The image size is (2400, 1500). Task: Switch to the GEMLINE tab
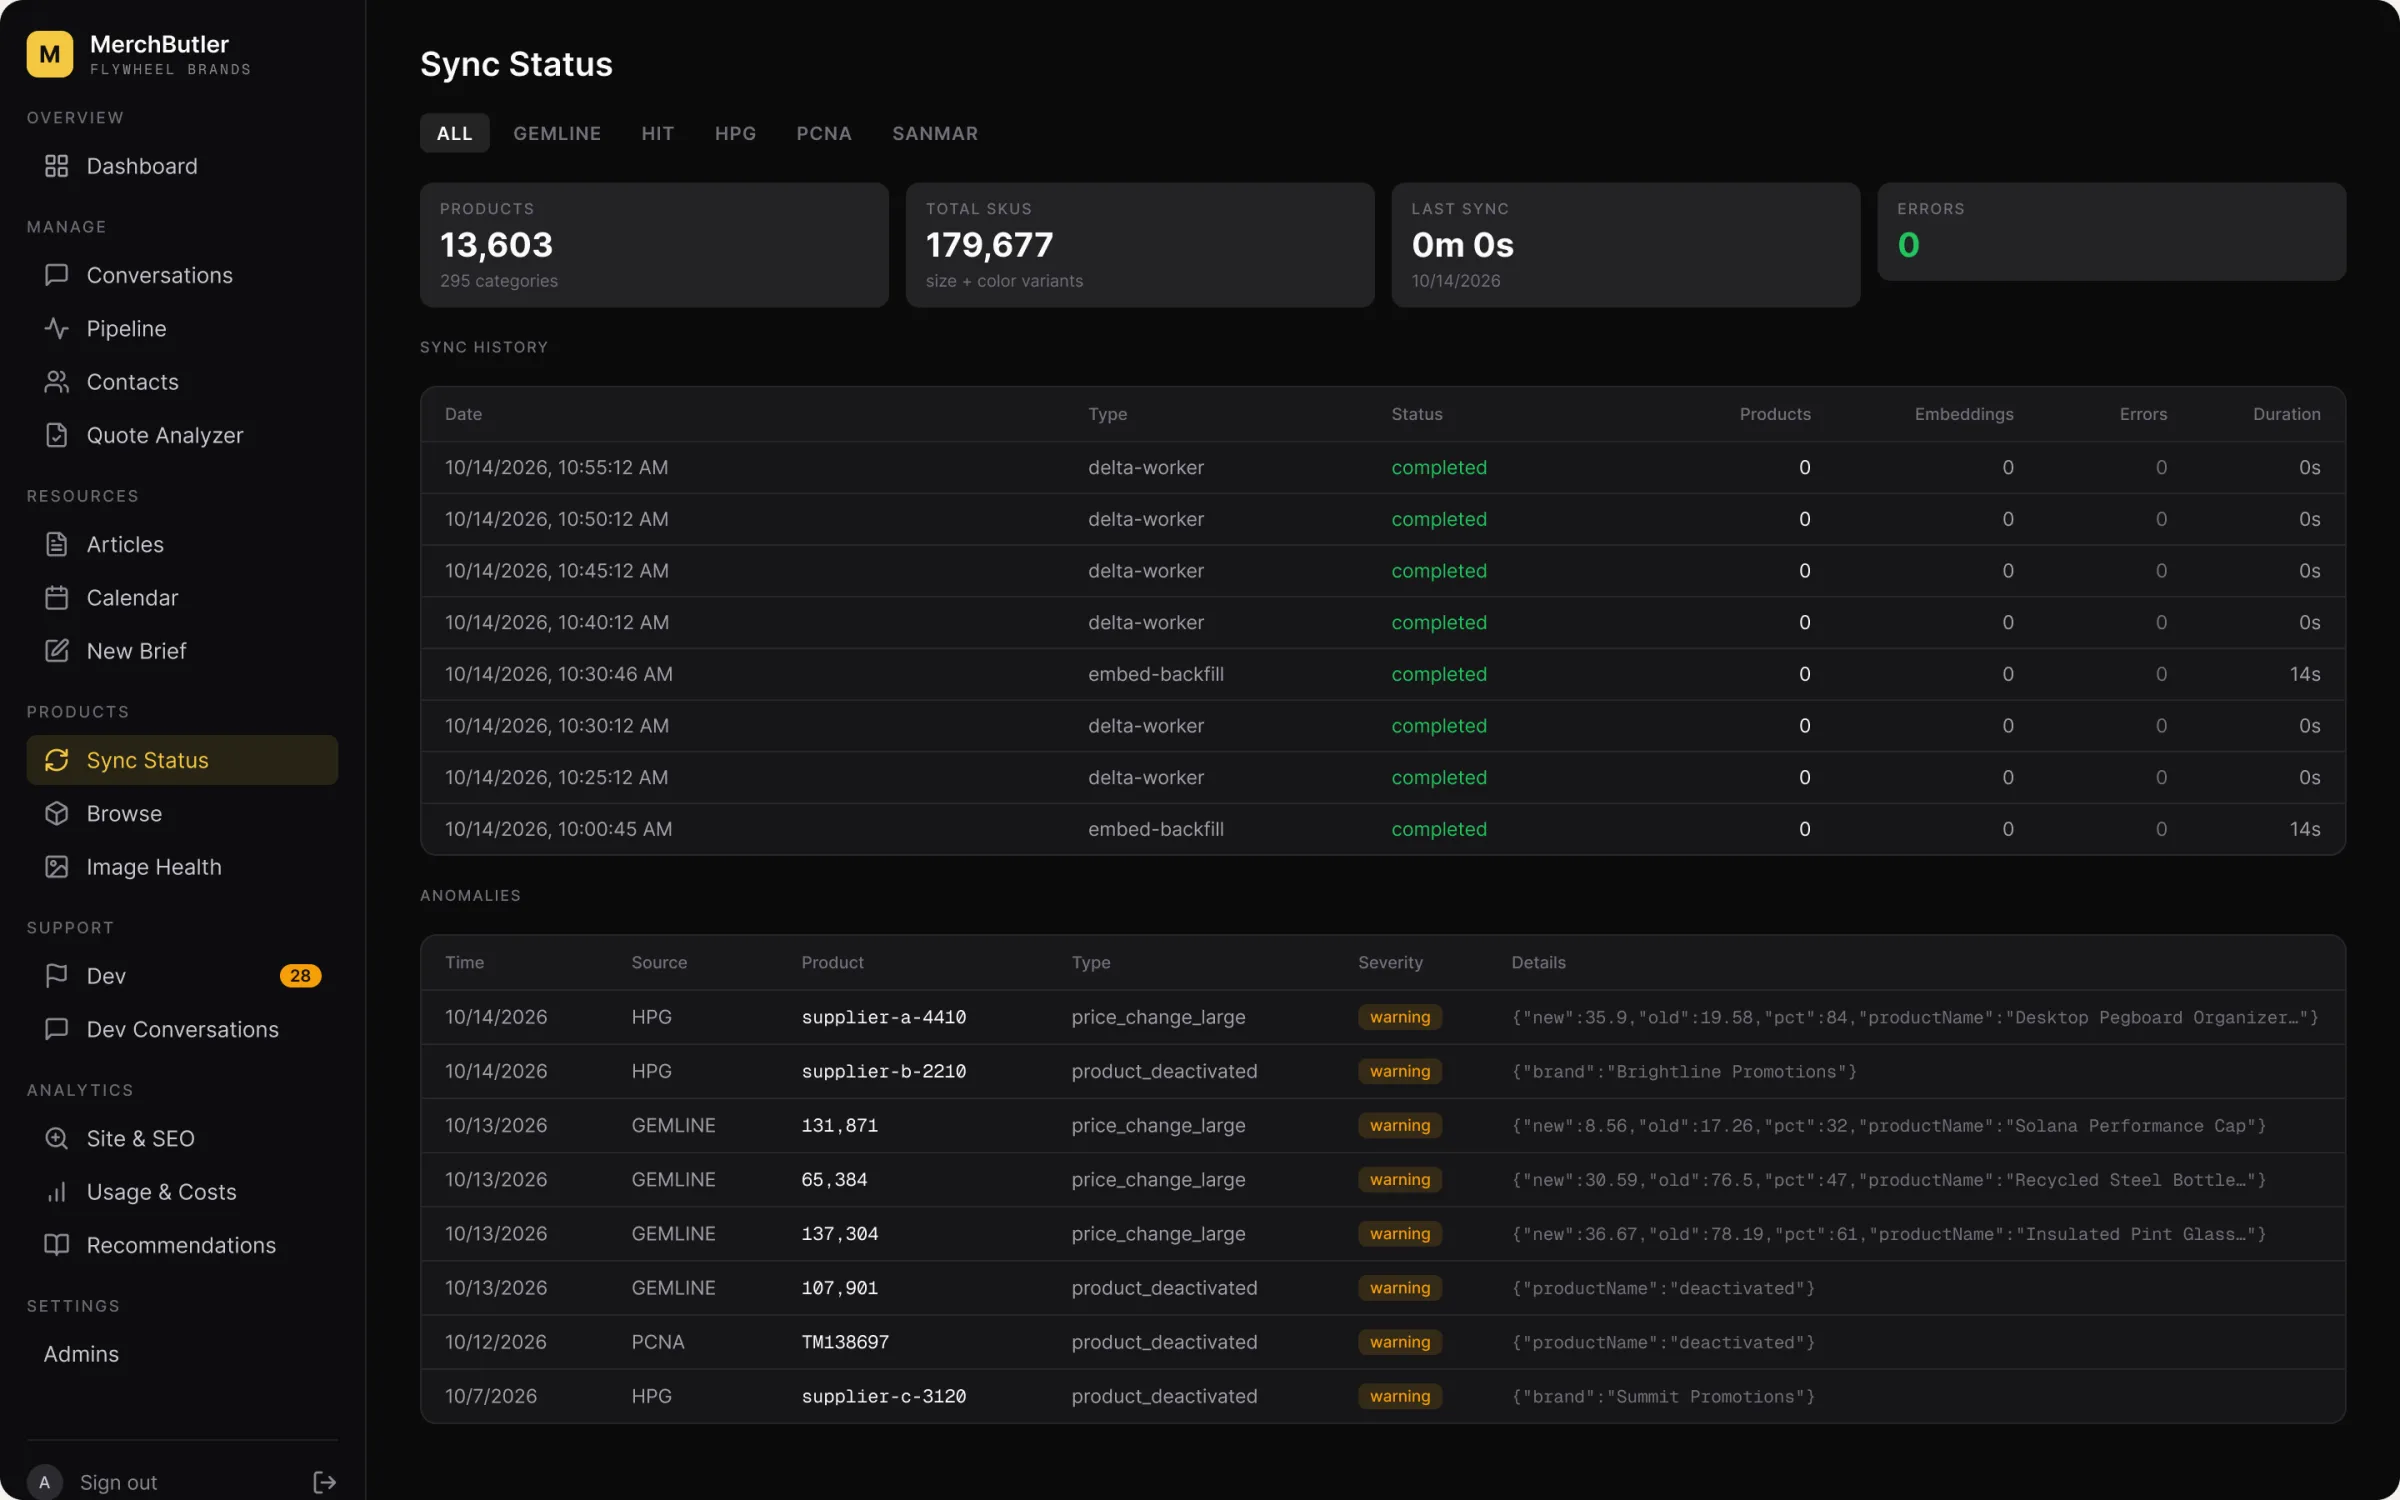point(557,133)
